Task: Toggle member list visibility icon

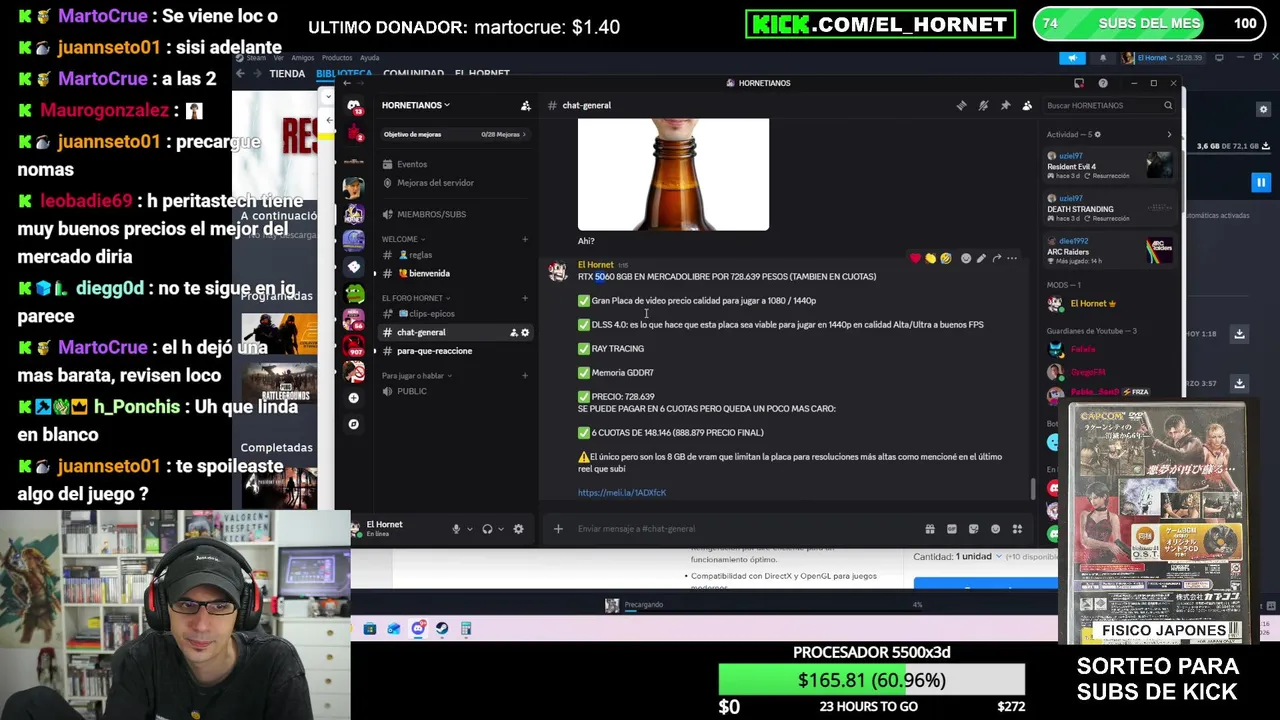Action: pos(1027,105)
